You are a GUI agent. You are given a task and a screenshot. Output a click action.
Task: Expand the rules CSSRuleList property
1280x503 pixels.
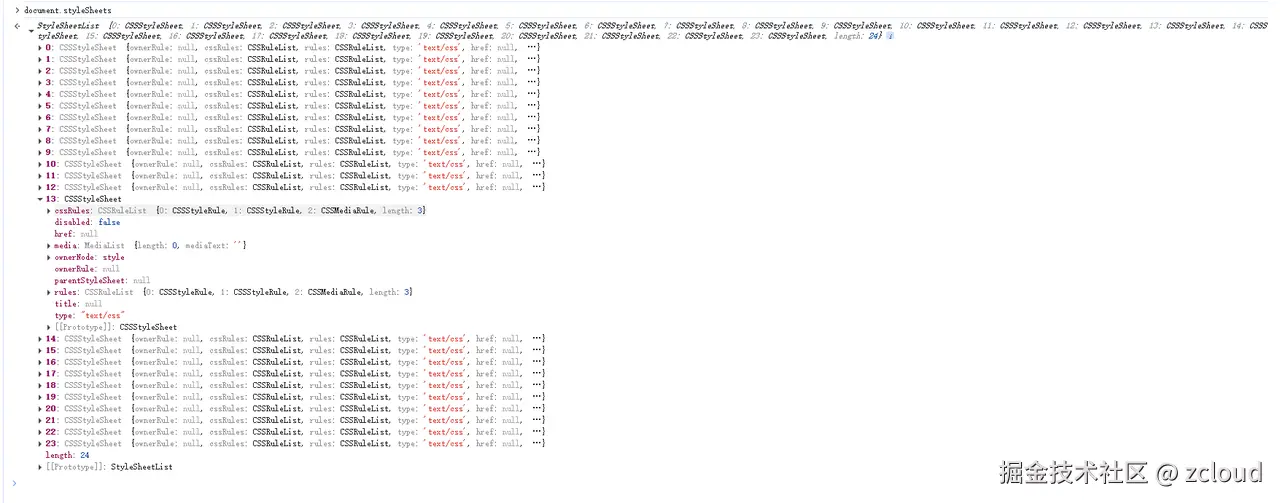pyautogui.click(x=49, y=292)
